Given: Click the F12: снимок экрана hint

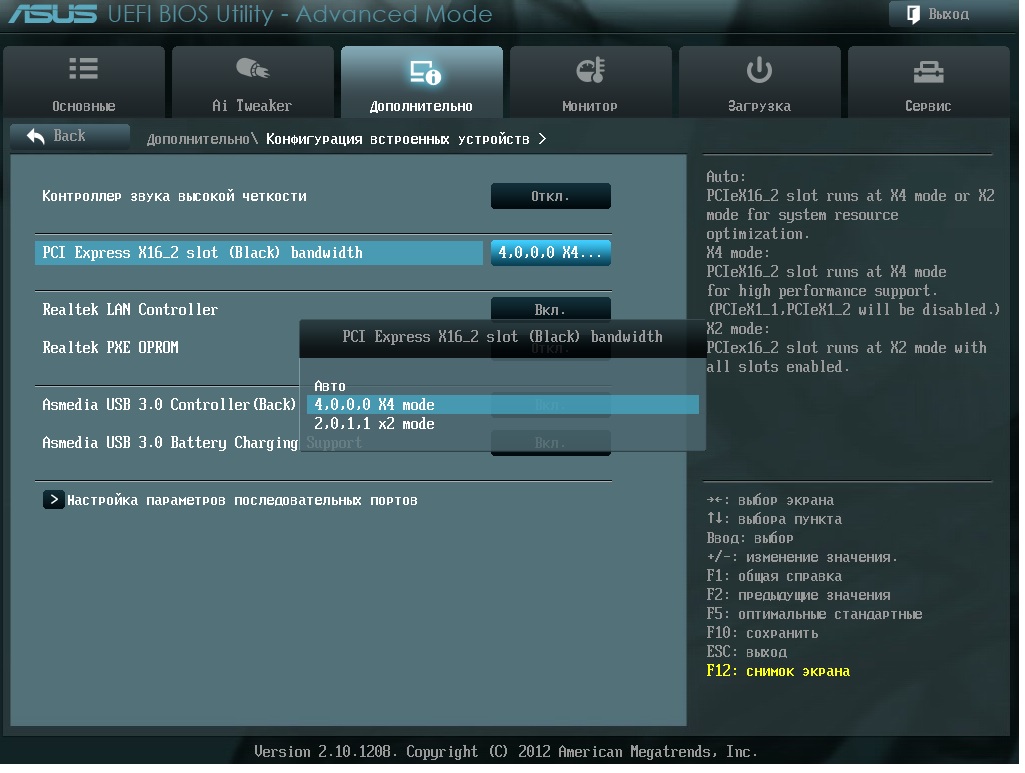Looking at the screenshot, I should point(778,671).
